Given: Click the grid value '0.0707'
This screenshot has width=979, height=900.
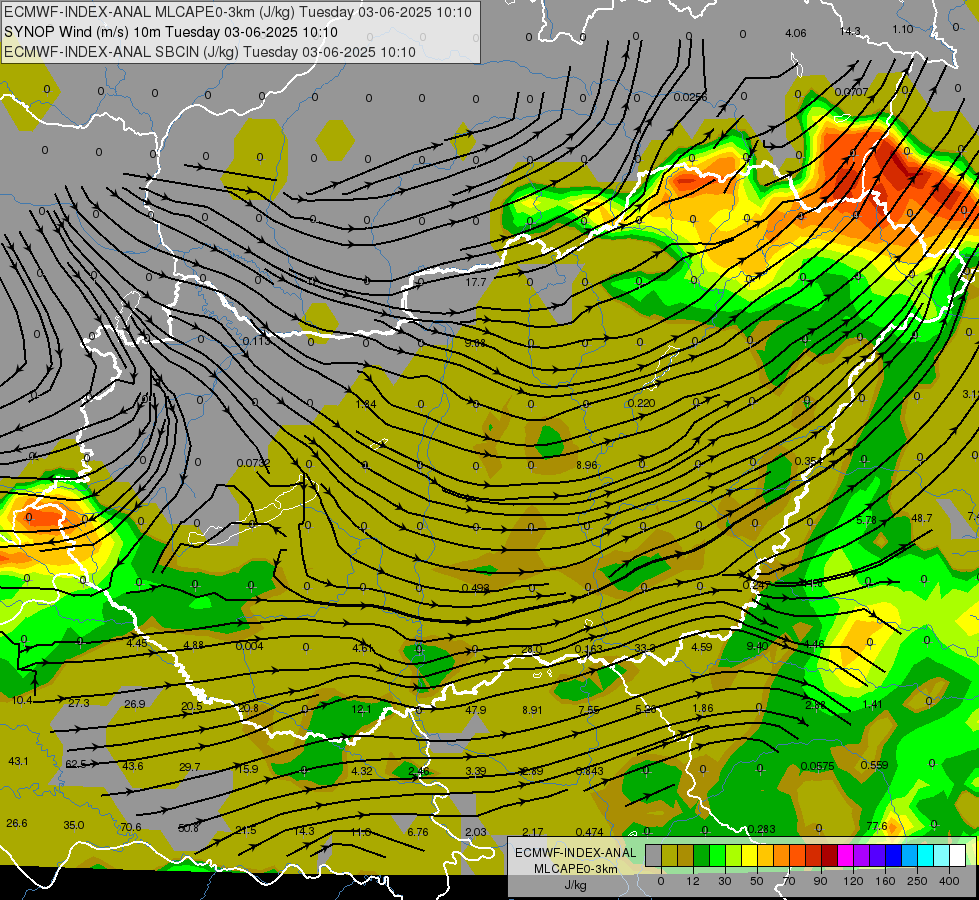Looking at the screenshot, I should (x=851, y=92).
